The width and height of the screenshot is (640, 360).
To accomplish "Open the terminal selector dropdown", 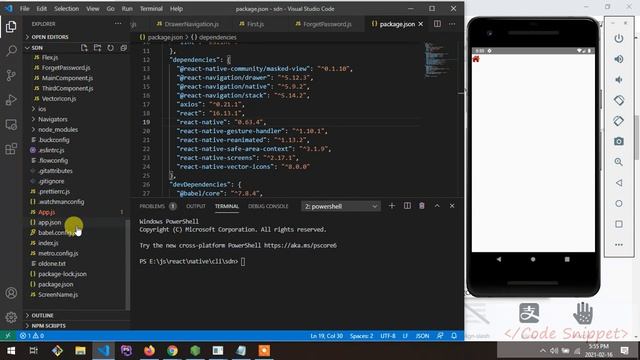I will [x=340, y=206].
